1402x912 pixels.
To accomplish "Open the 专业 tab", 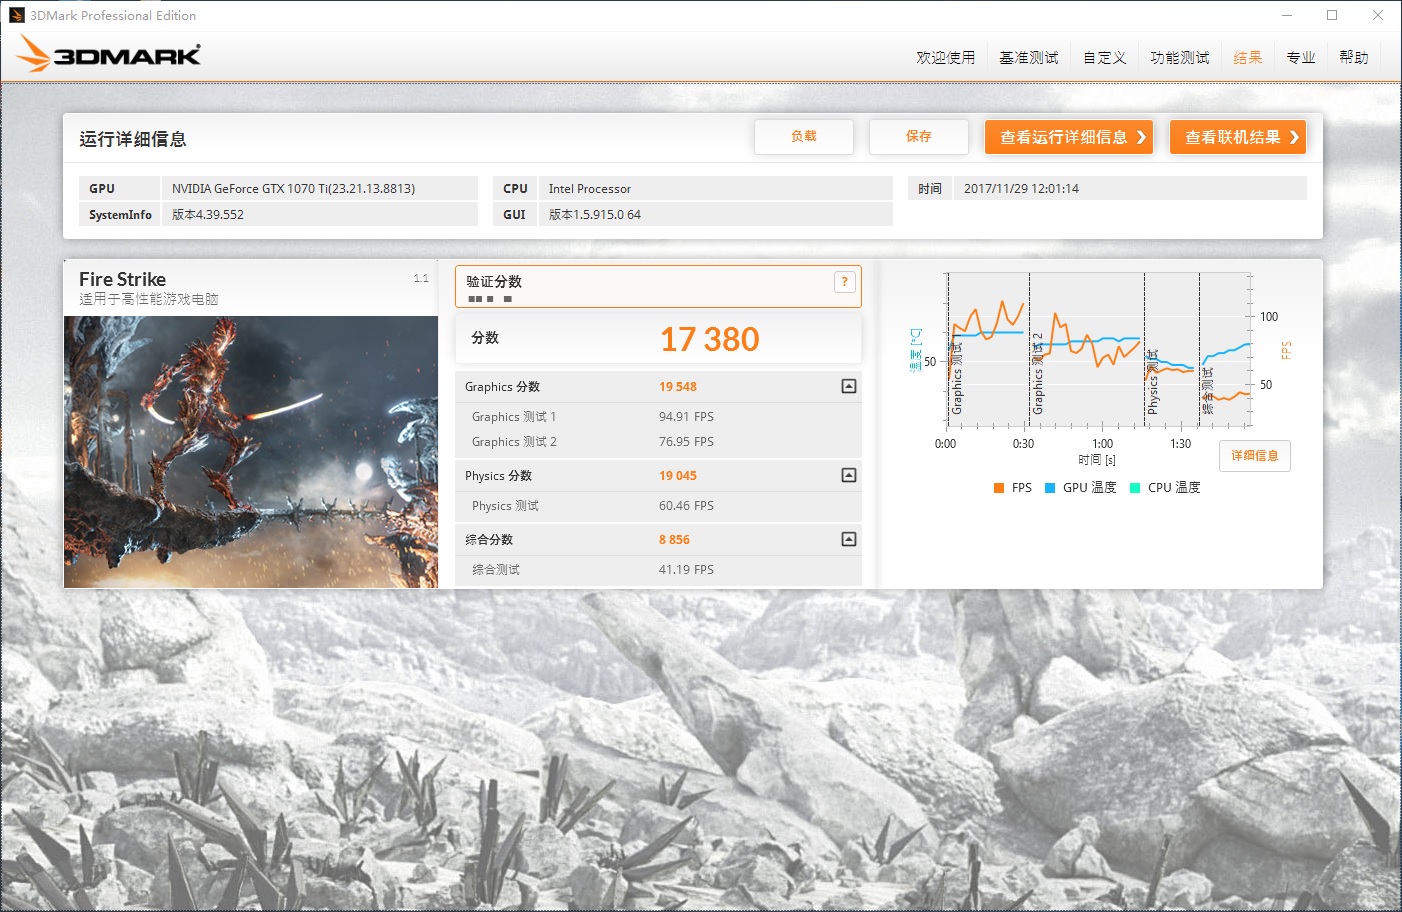I will (1301, 58).
